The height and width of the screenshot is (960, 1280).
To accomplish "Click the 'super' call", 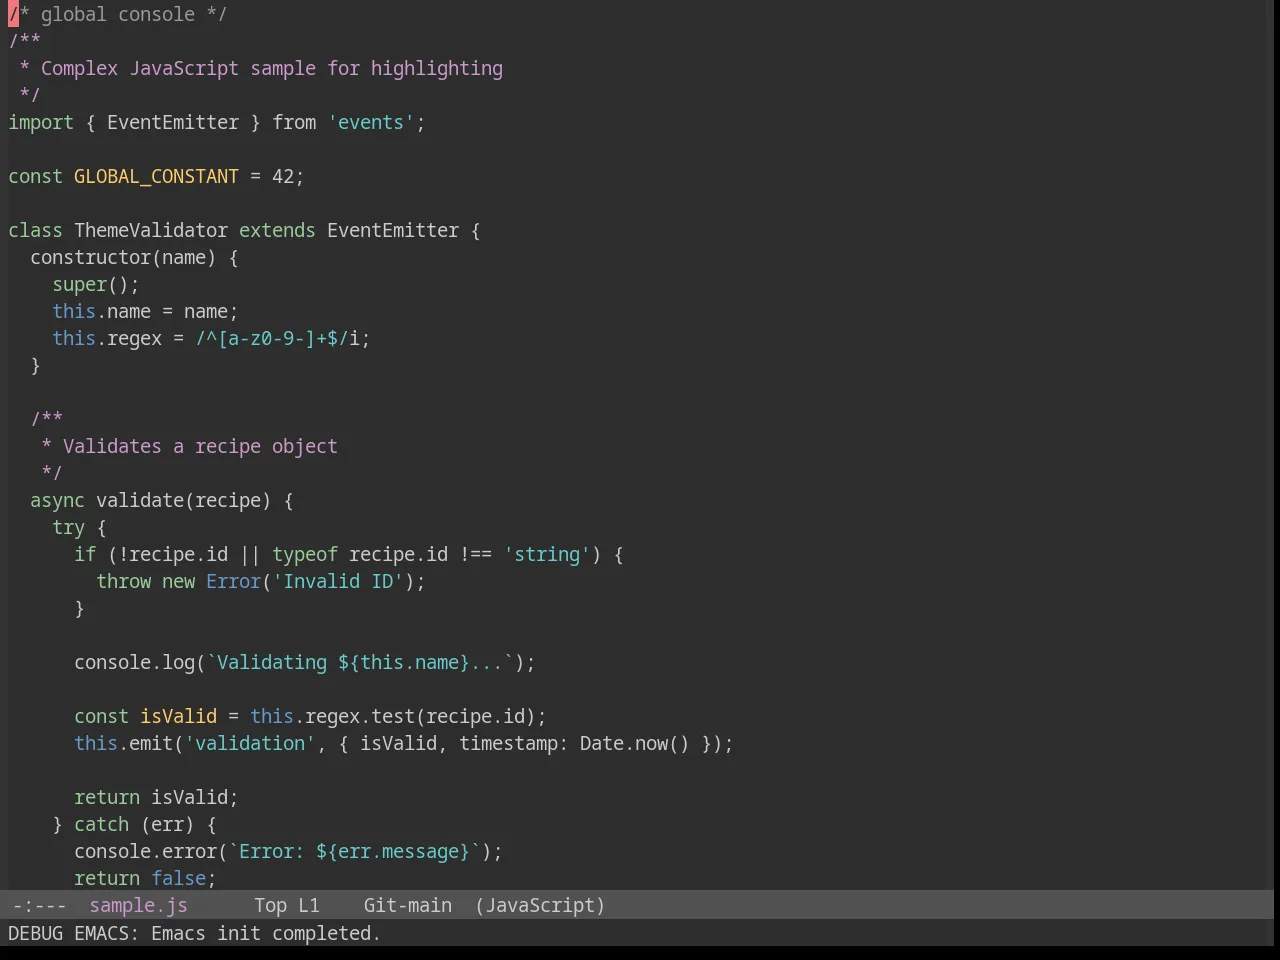I will (79, 284).
